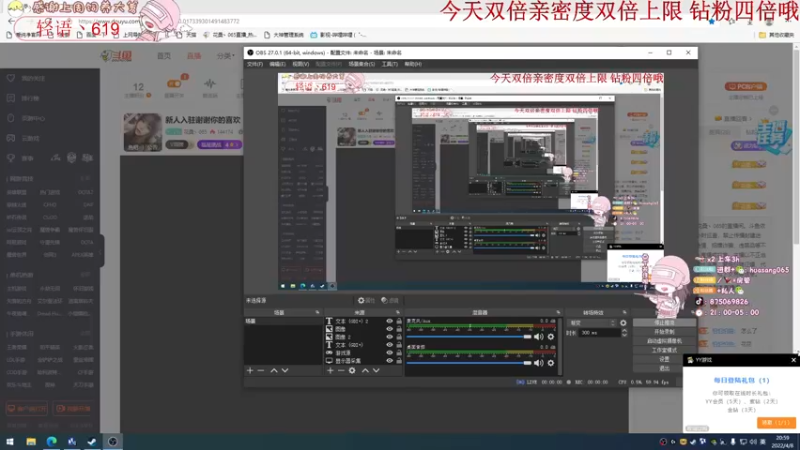The image size is (800, 450).
Task: Open desktop audio settings gear
Action: pyautogui.click(x=551, y=363)
